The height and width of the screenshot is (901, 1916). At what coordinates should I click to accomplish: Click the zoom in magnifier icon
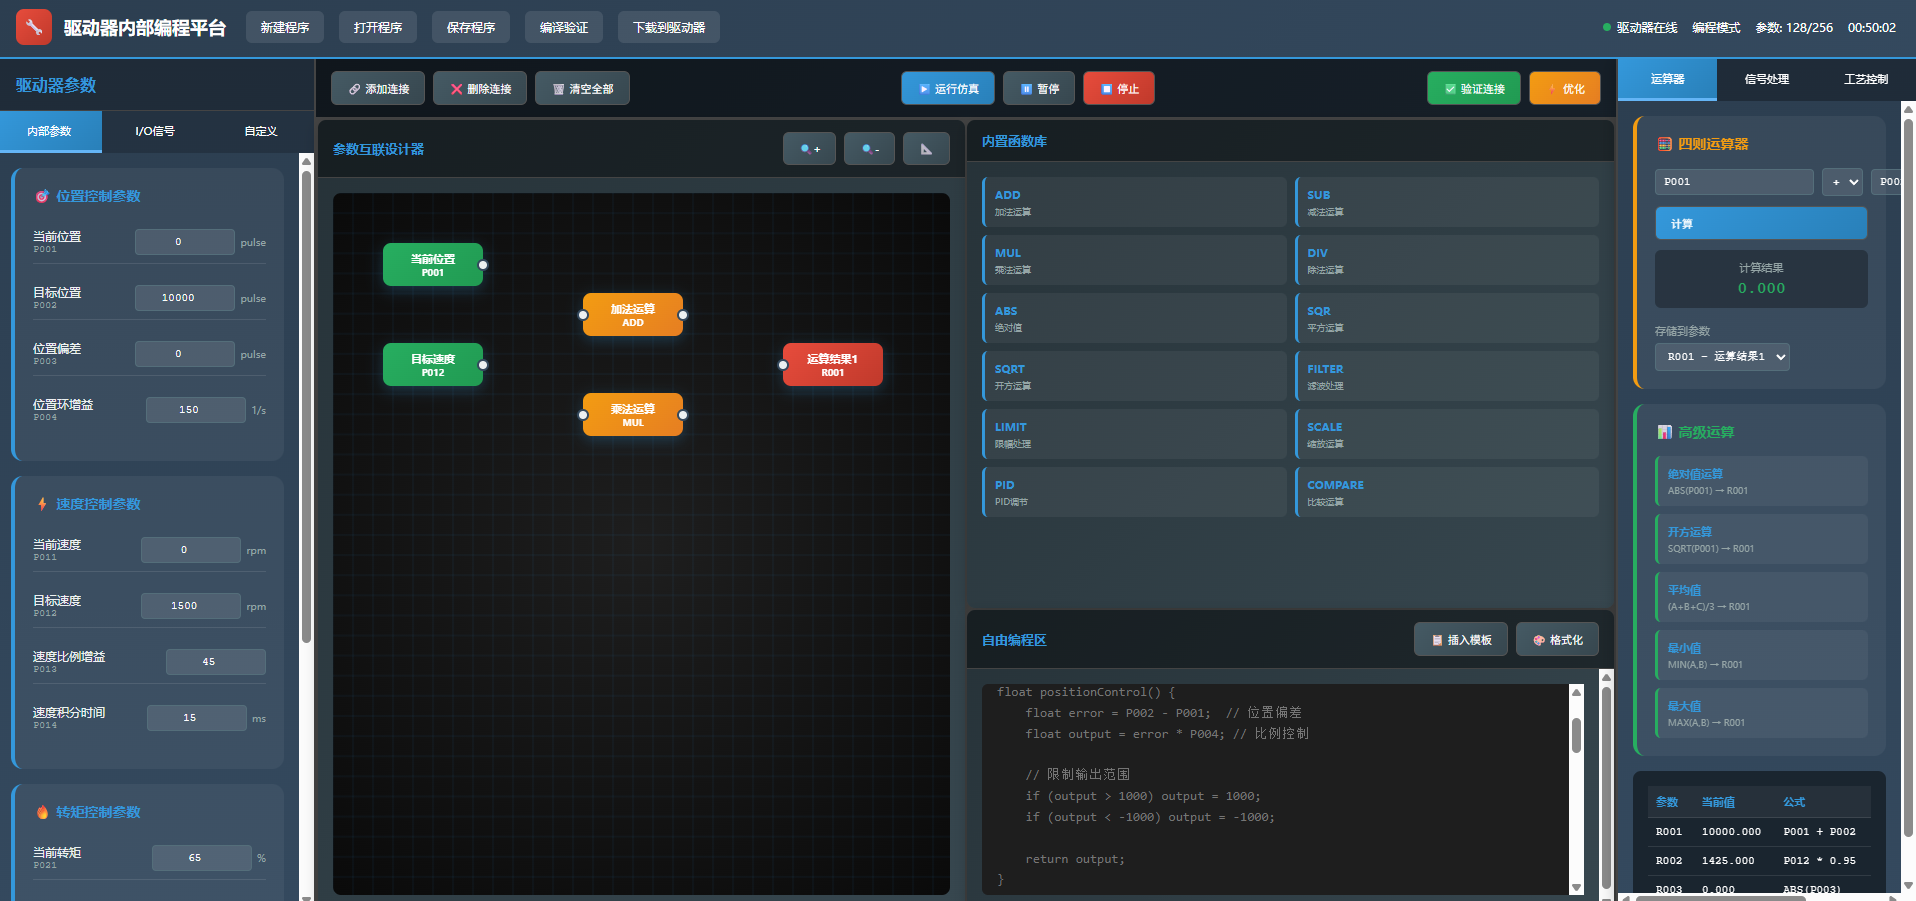click(809, 149)
